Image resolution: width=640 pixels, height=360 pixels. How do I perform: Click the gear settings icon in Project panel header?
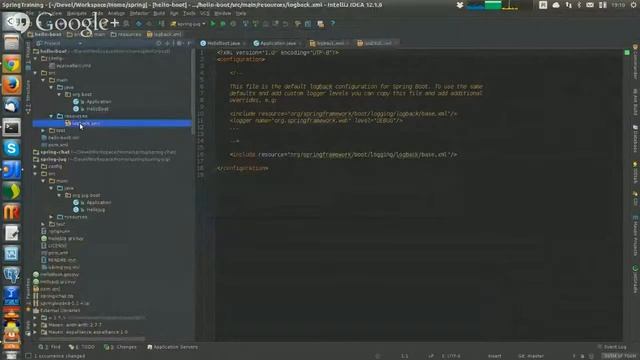(x=179, y=43)
